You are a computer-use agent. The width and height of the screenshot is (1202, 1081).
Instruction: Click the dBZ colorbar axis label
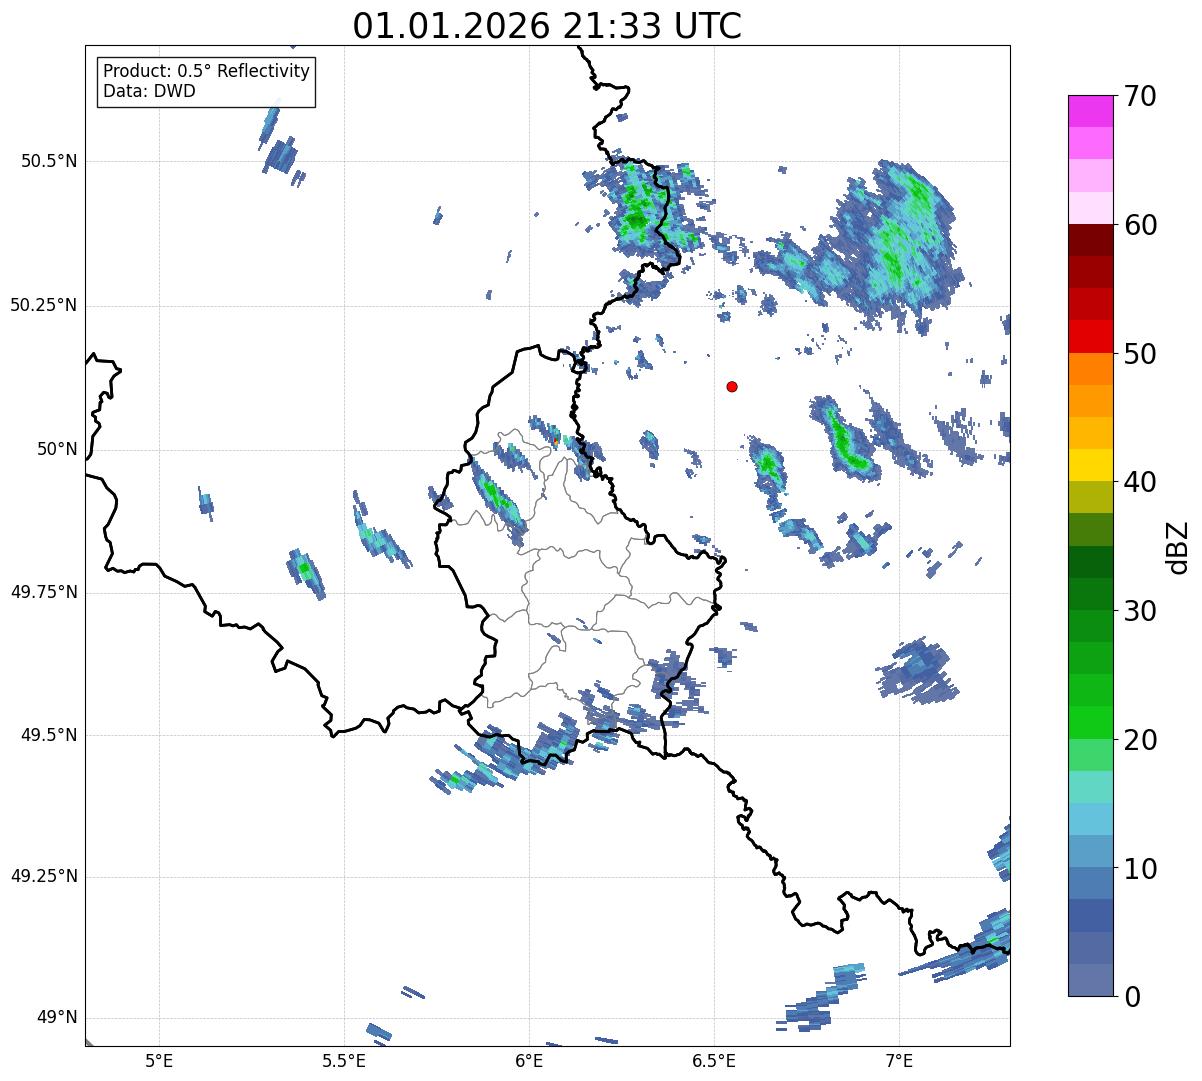pos(1179,546)
